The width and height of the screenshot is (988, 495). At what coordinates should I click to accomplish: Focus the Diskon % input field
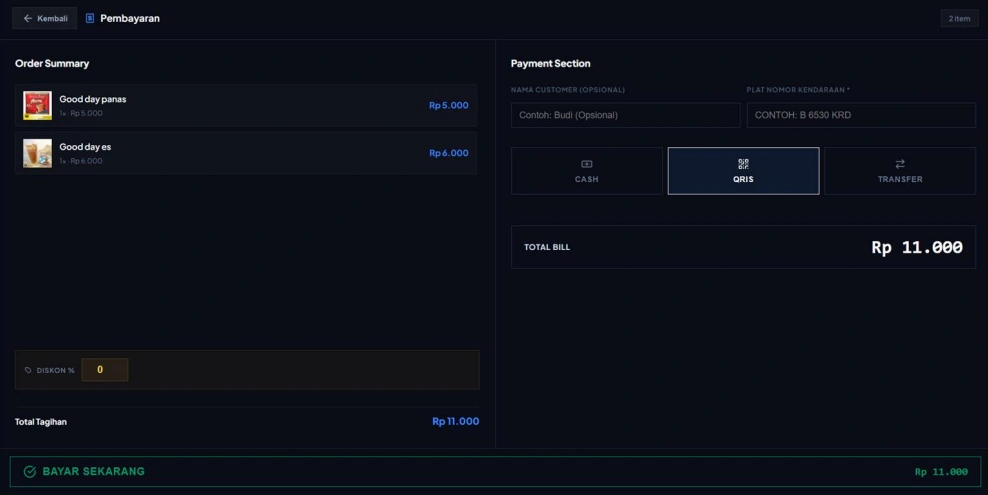[105, 370]
